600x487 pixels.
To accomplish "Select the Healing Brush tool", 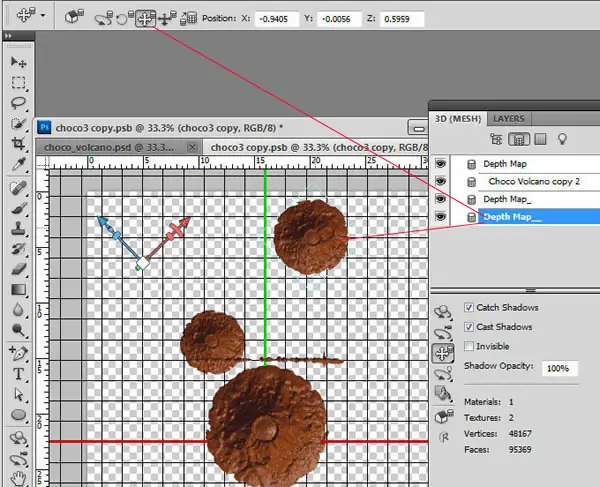I will click(x=18, y=188).
